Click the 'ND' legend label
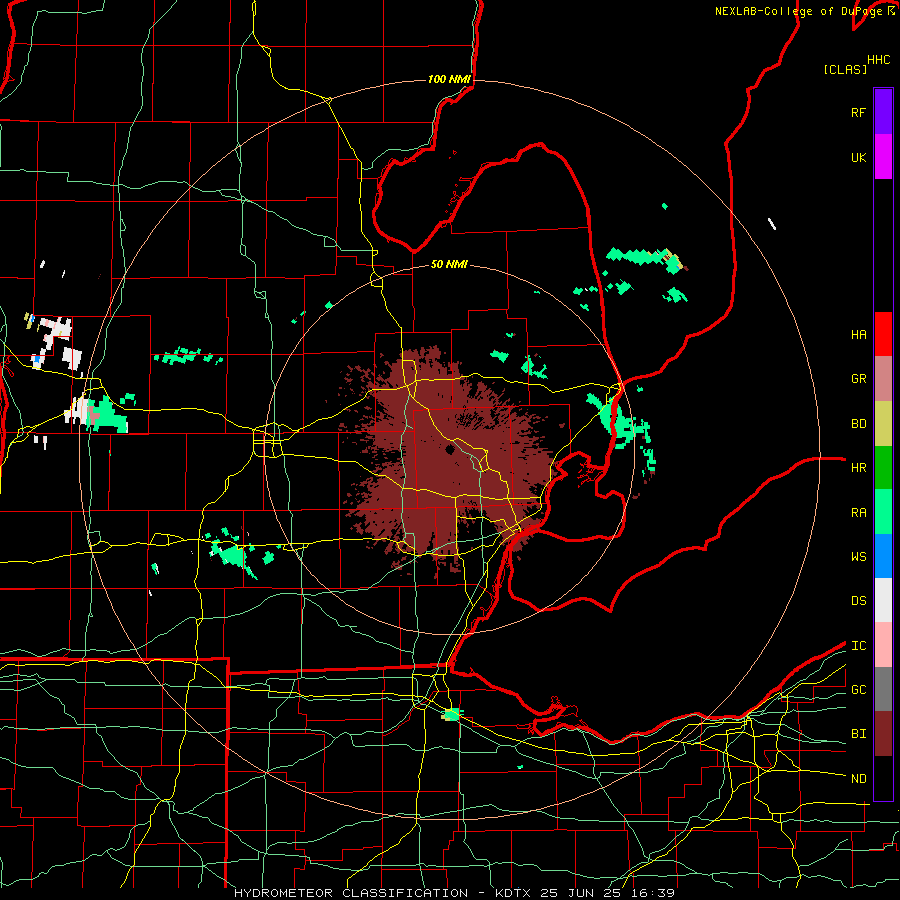The width and height of the screenshot is (900, 900). [858, 779]
